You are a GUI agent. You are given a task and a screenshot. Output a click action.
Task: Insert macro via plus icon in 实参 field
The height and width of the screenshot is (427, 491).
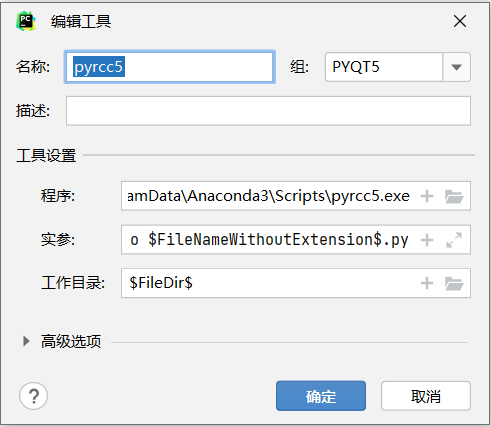[427, 240]
